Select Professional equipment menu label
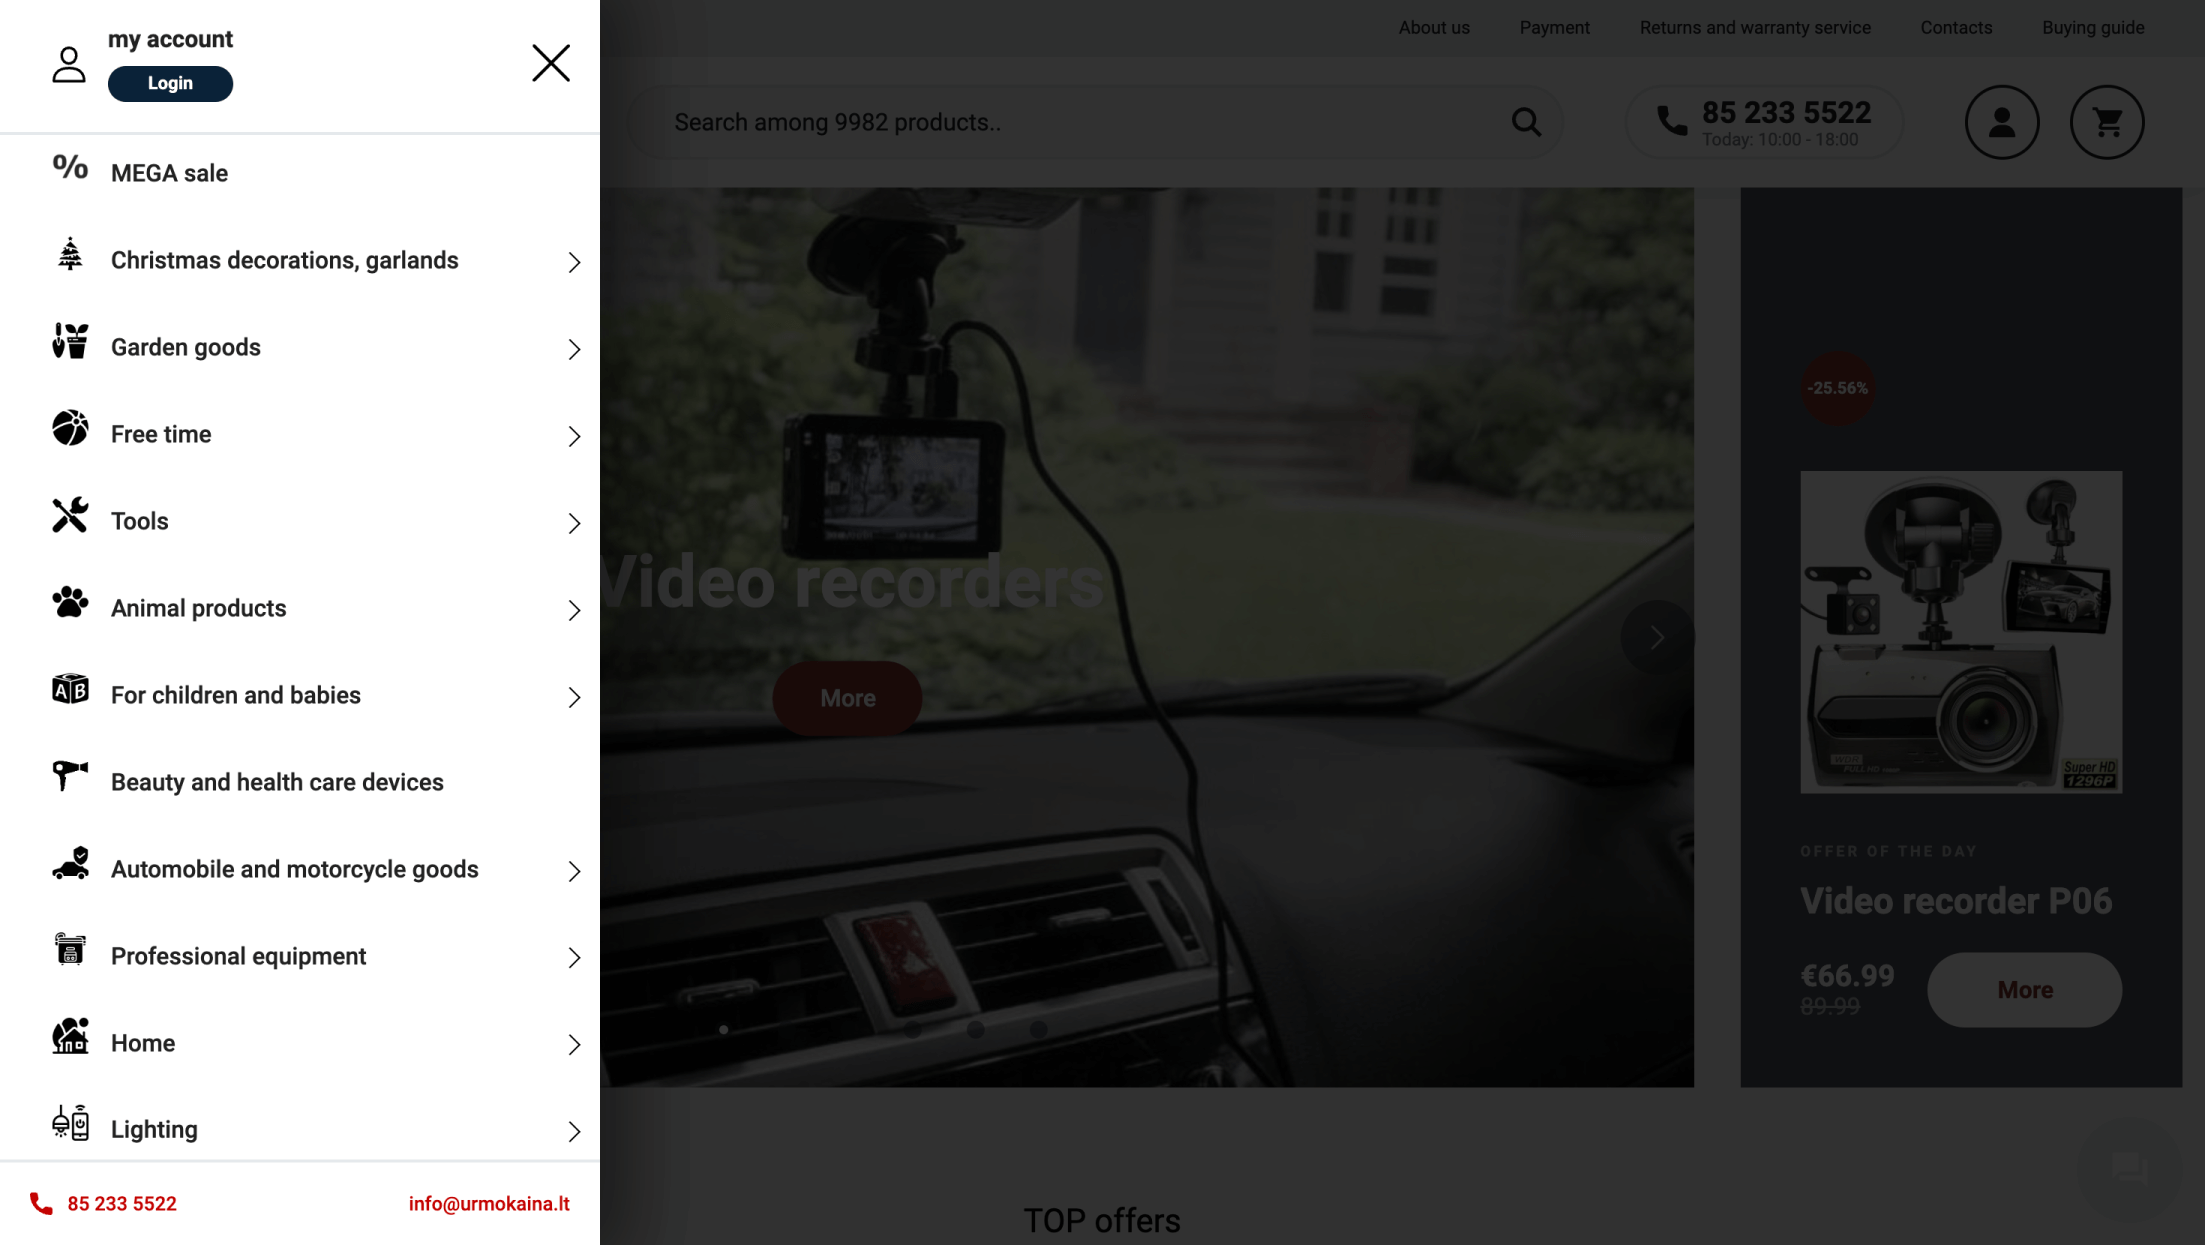 click(x=239, y=956)
